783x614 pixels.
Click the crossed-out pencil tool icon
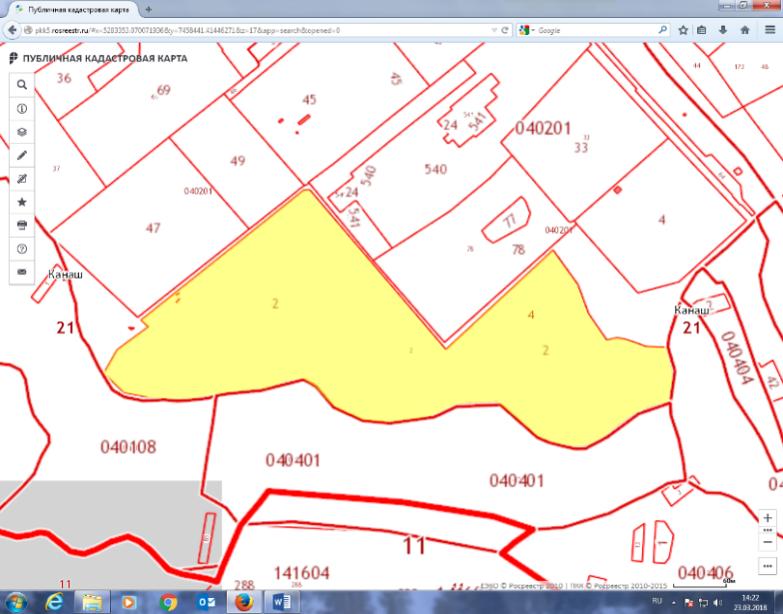point(22,178)
